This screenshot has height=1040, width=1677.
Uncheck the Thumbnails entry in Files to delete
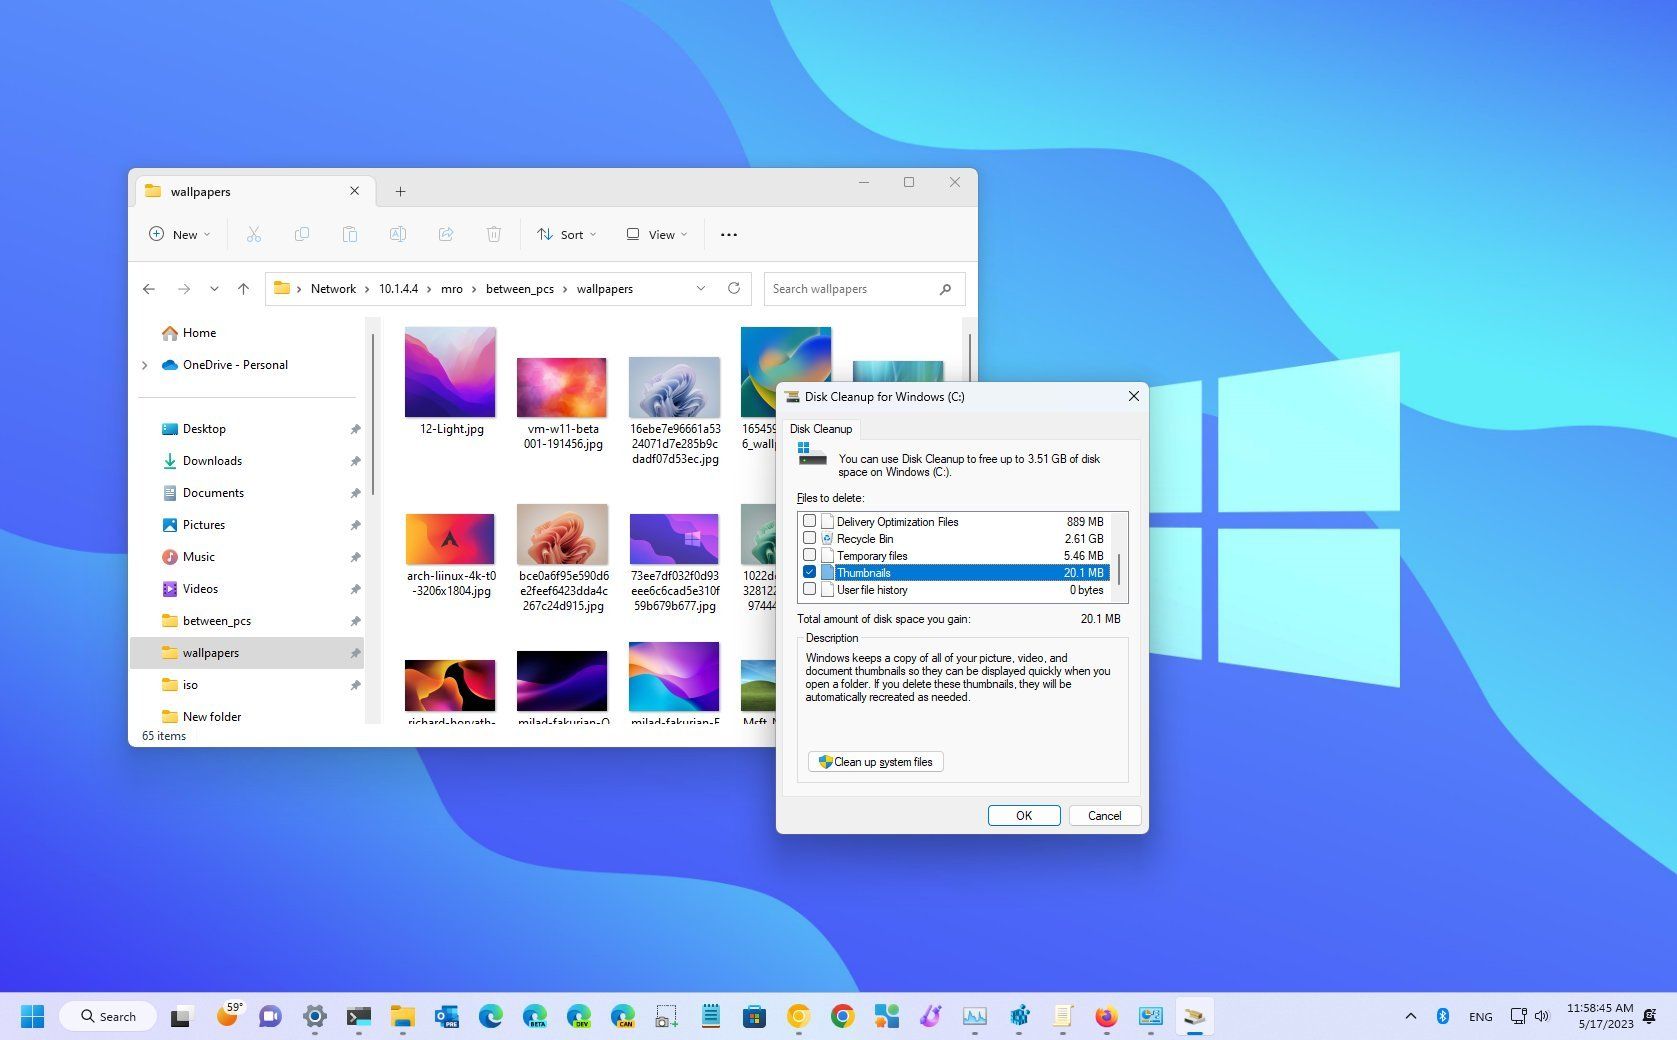810,572
